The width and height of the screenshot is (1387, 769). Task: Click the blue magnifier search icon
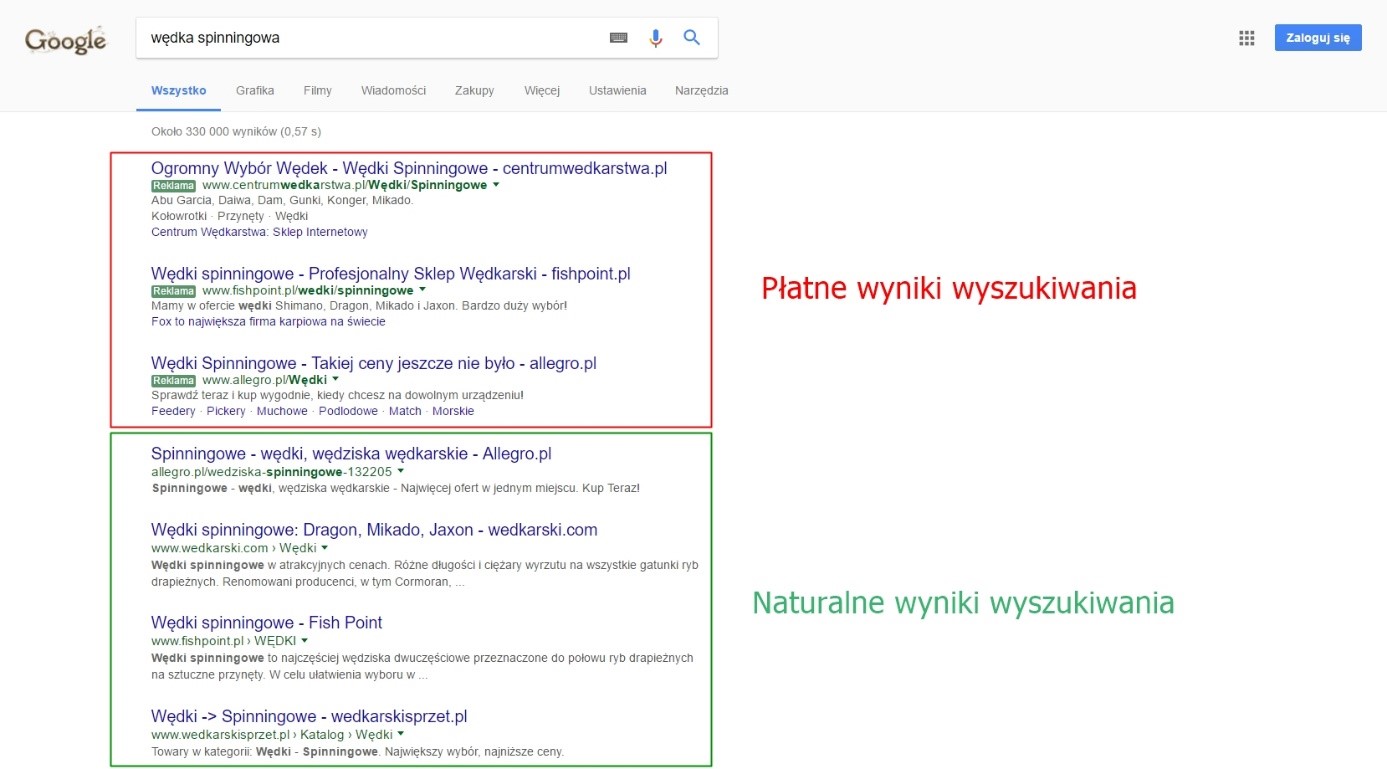(691, 38)
